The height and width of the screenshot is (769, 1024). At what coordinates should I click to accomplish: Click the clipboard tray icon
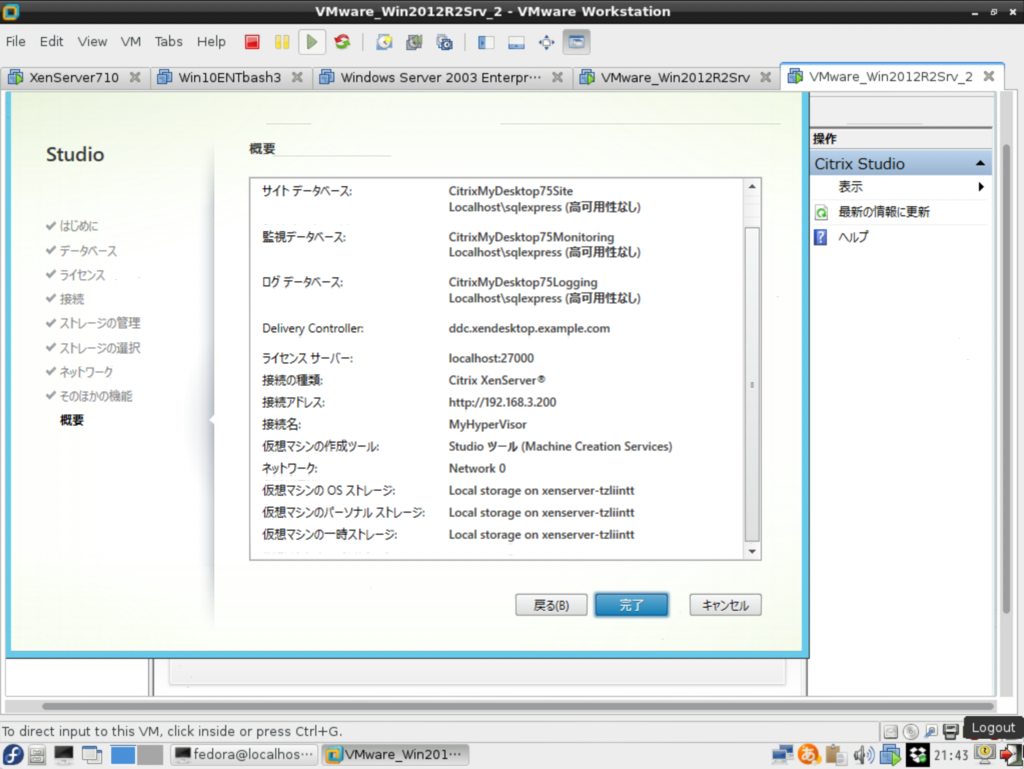click(835, 755)
